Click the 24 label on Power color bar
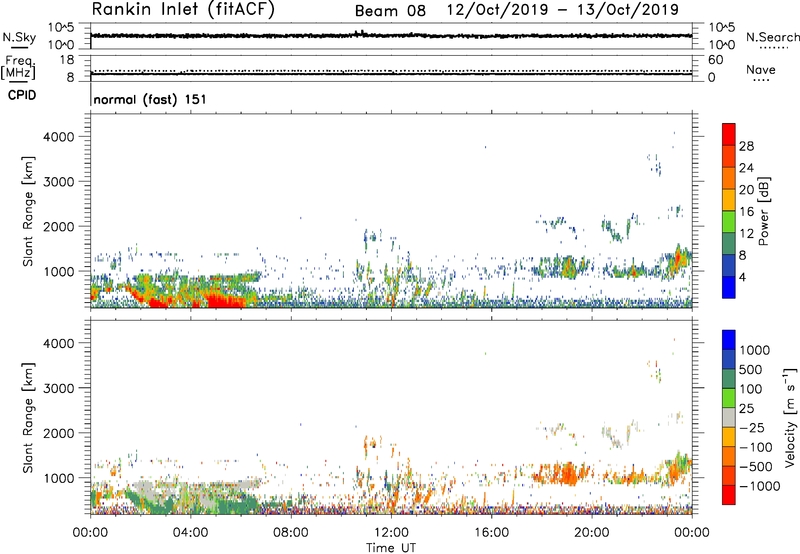The height and width of the screenshot is (554, 800). pyautogui.click(x=746, y=168)
